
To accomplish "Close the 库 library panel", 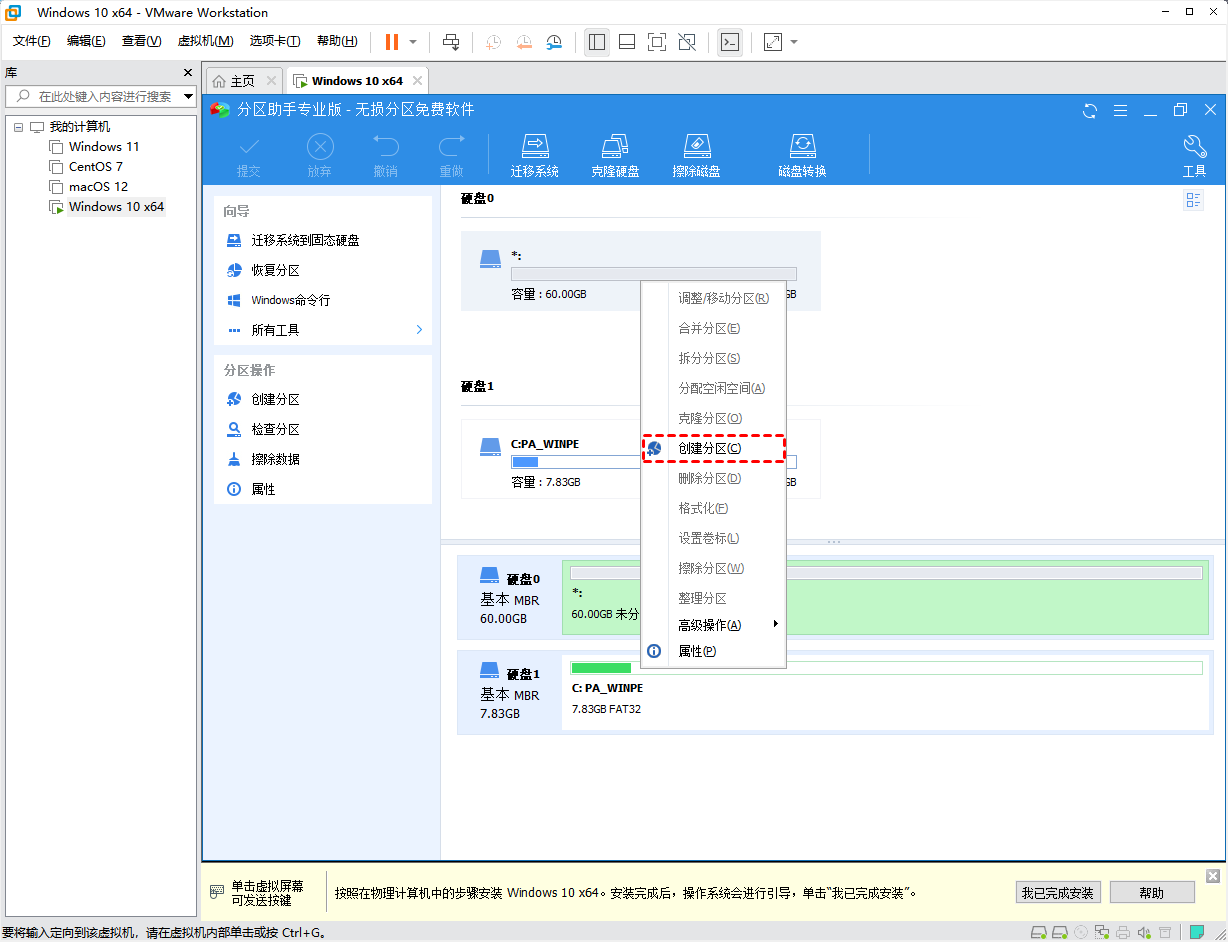I will (x=188, y=73).
